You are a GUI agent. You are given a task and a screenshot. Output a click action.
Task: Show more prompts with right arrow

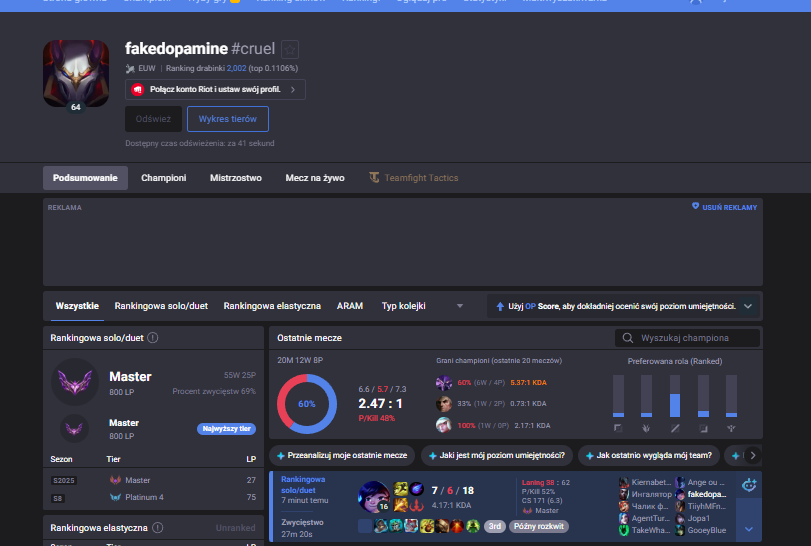pos(753,456)
